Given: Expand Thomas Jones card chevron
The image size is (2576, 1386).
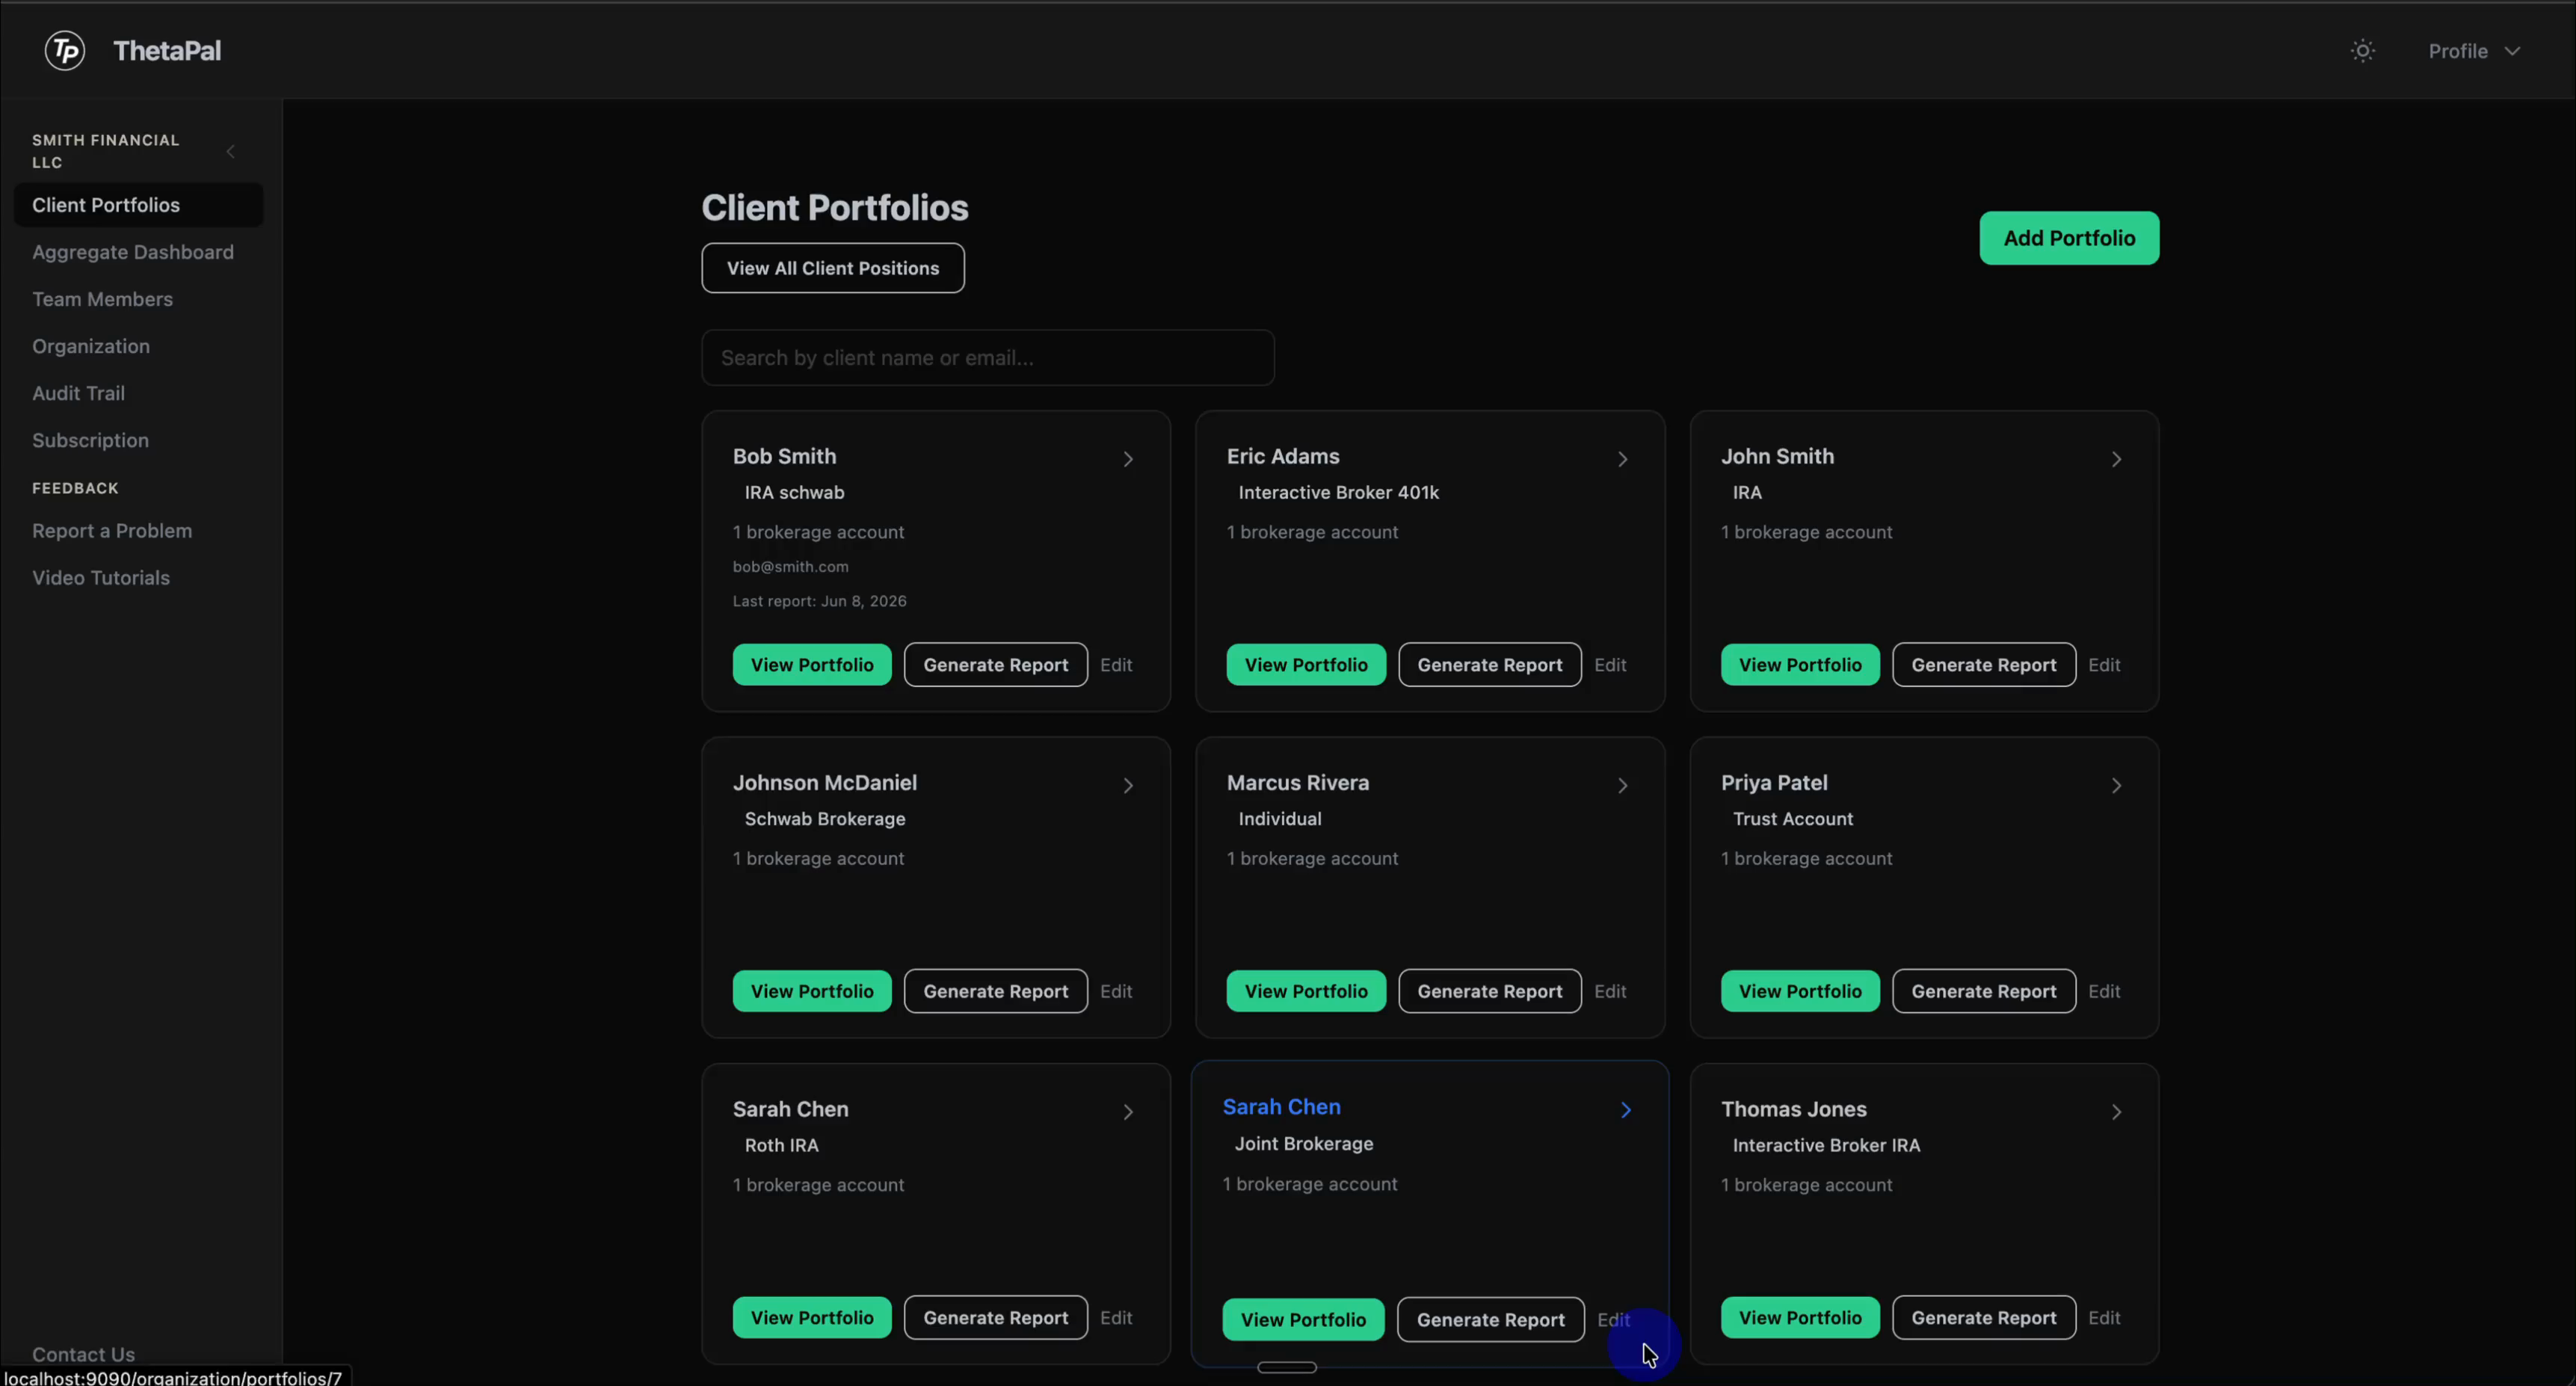Looking at the screenshot, I should [x=2116, y=1112].
